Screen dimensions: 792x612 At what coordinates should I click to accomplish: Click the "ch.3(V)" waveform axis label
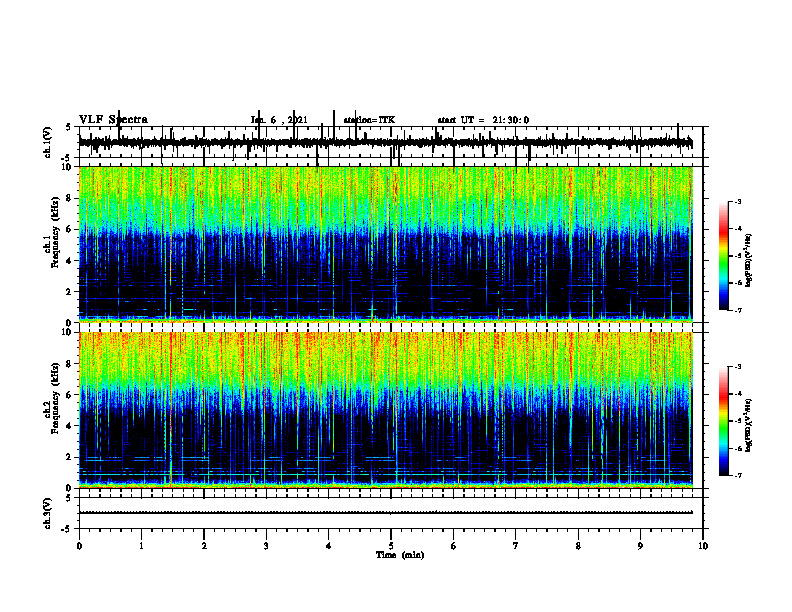48,513
